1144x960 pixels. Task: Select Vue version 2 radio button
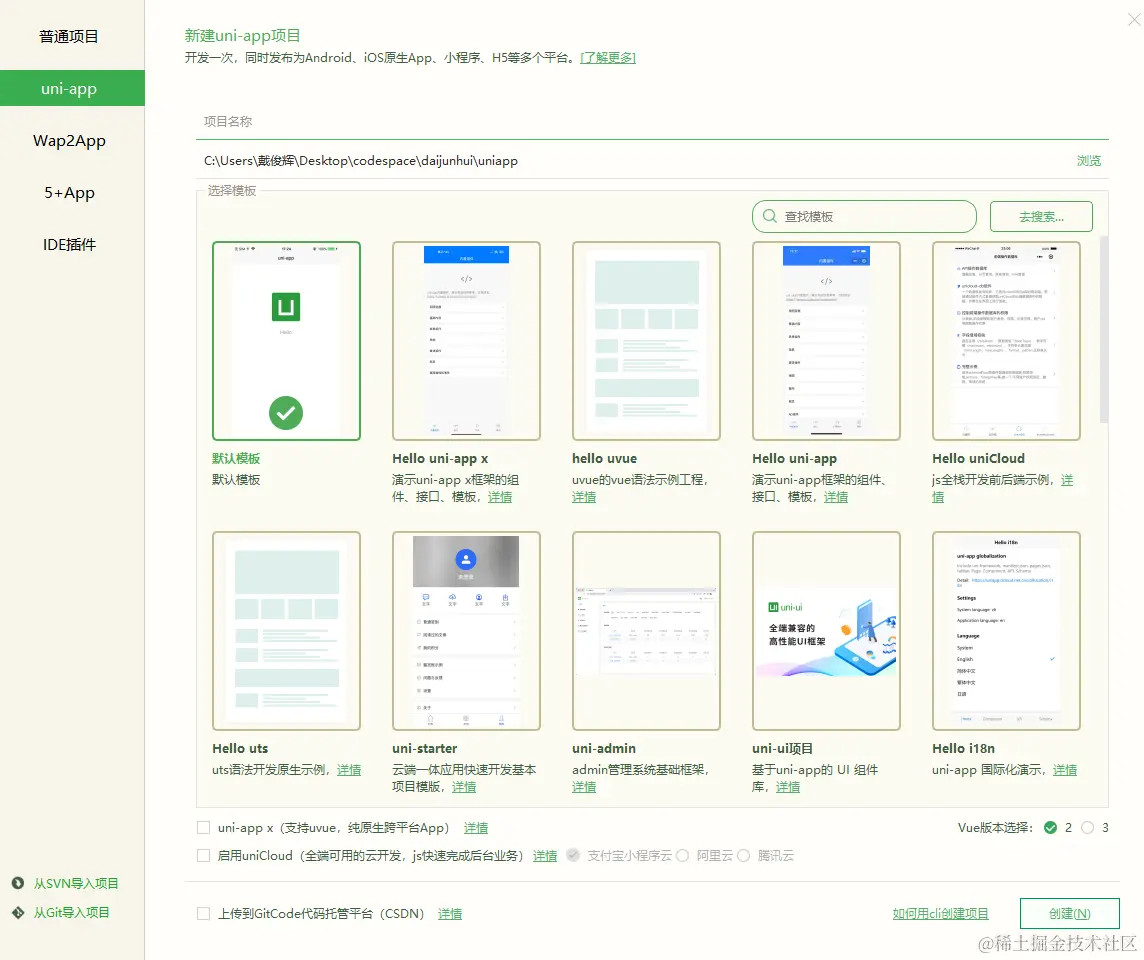click(1051, 827)
